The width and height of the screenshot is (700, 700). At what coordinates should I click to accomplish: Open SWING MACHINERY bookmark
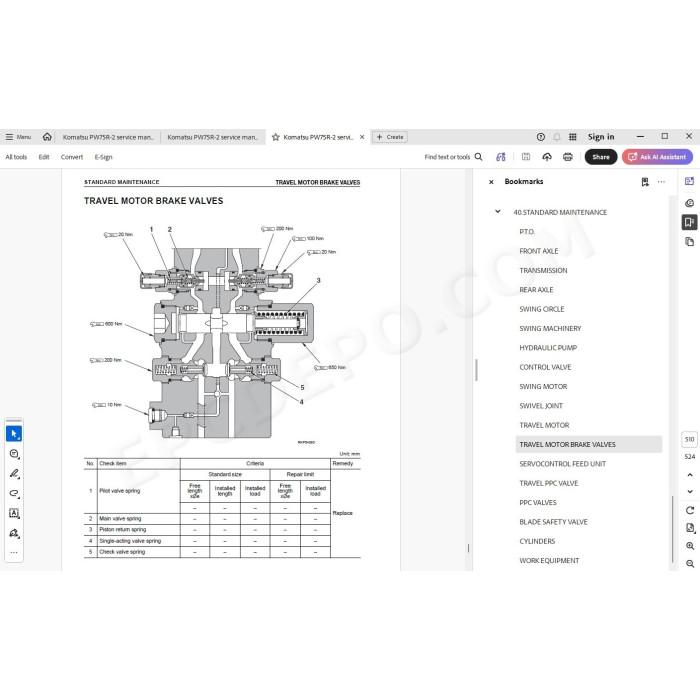click(x=550, y=328)
